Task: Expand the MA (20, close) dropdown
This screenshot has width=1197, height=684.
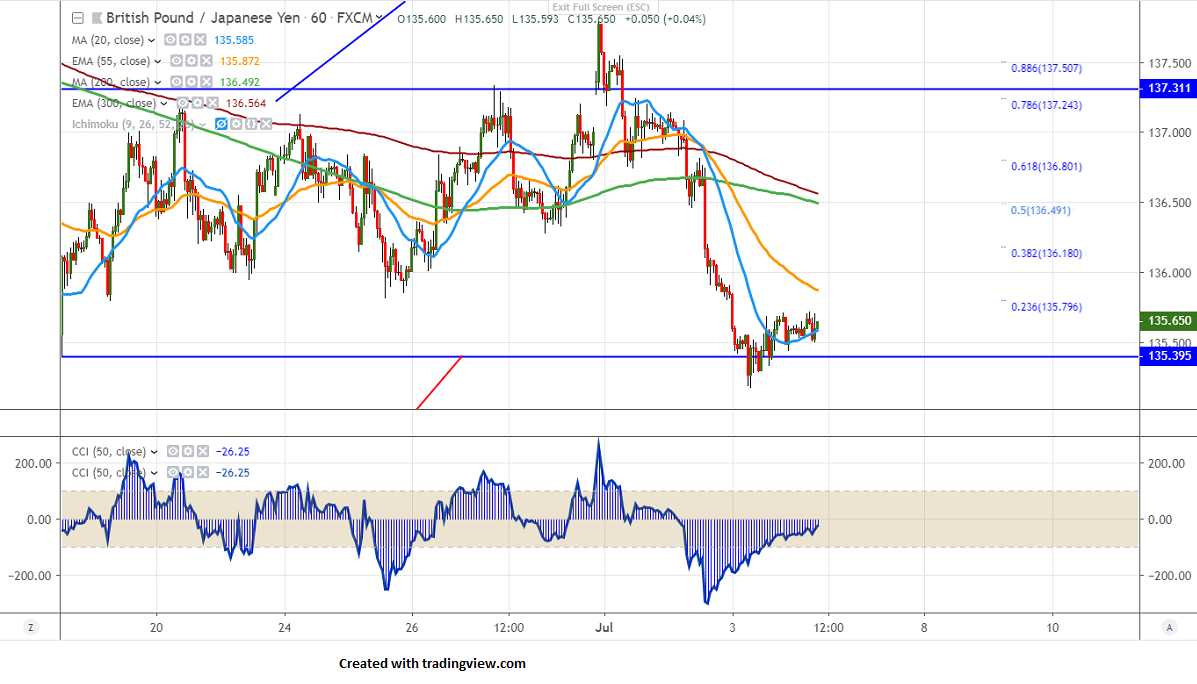Action: (x=151, y=40)
